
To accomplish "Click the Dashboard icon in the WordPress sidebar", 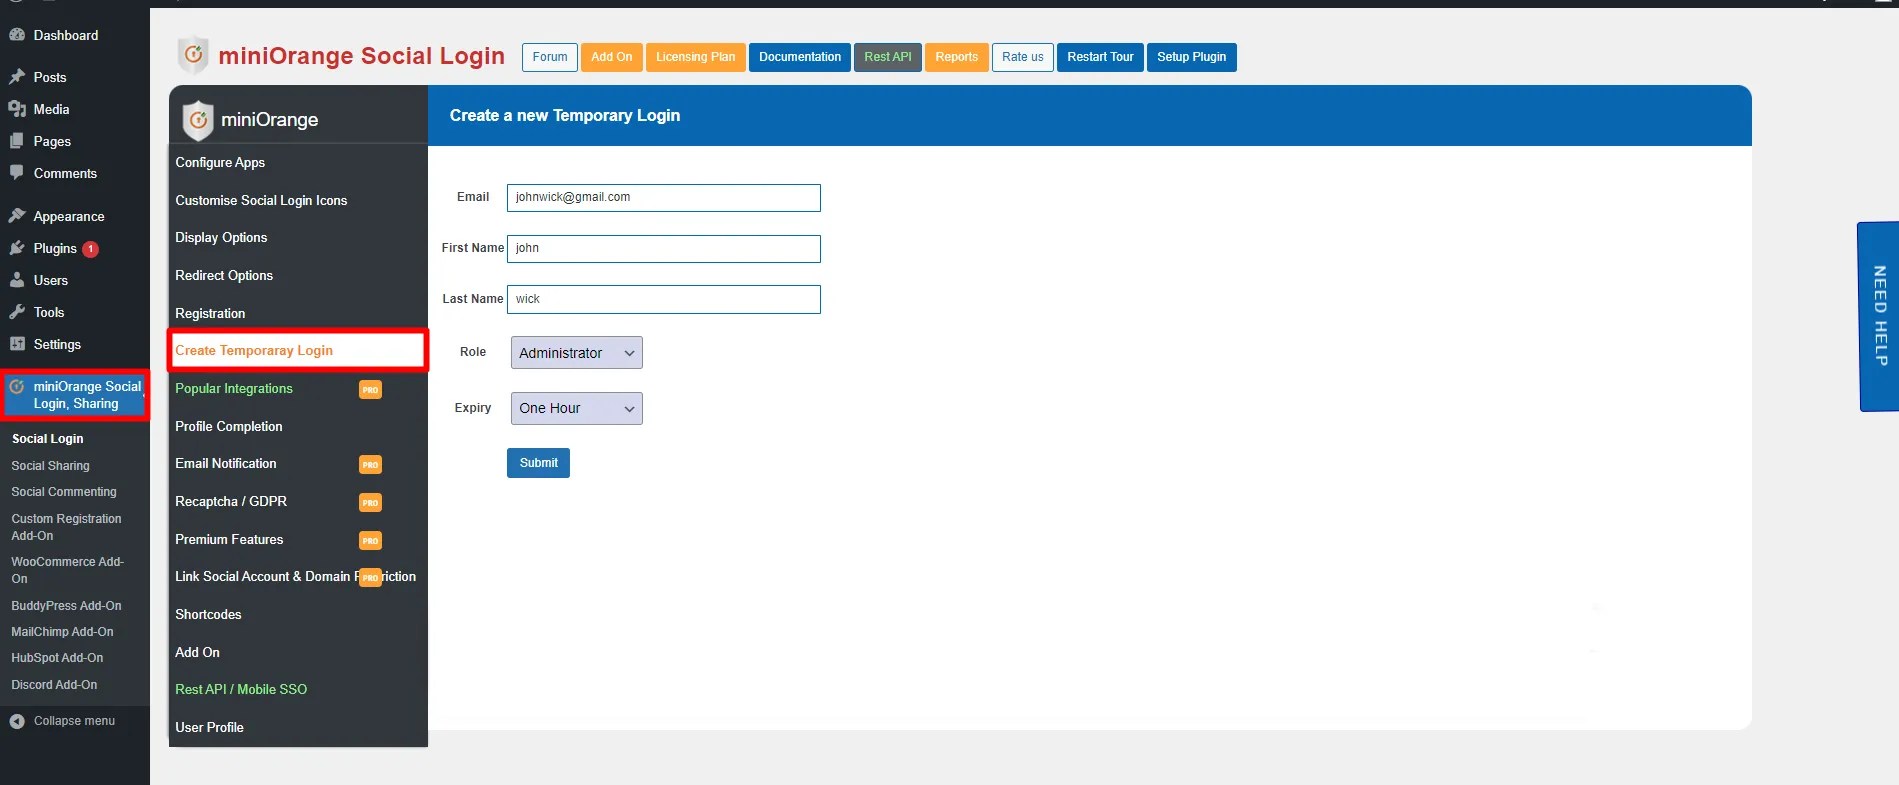I will coord(17,35).
